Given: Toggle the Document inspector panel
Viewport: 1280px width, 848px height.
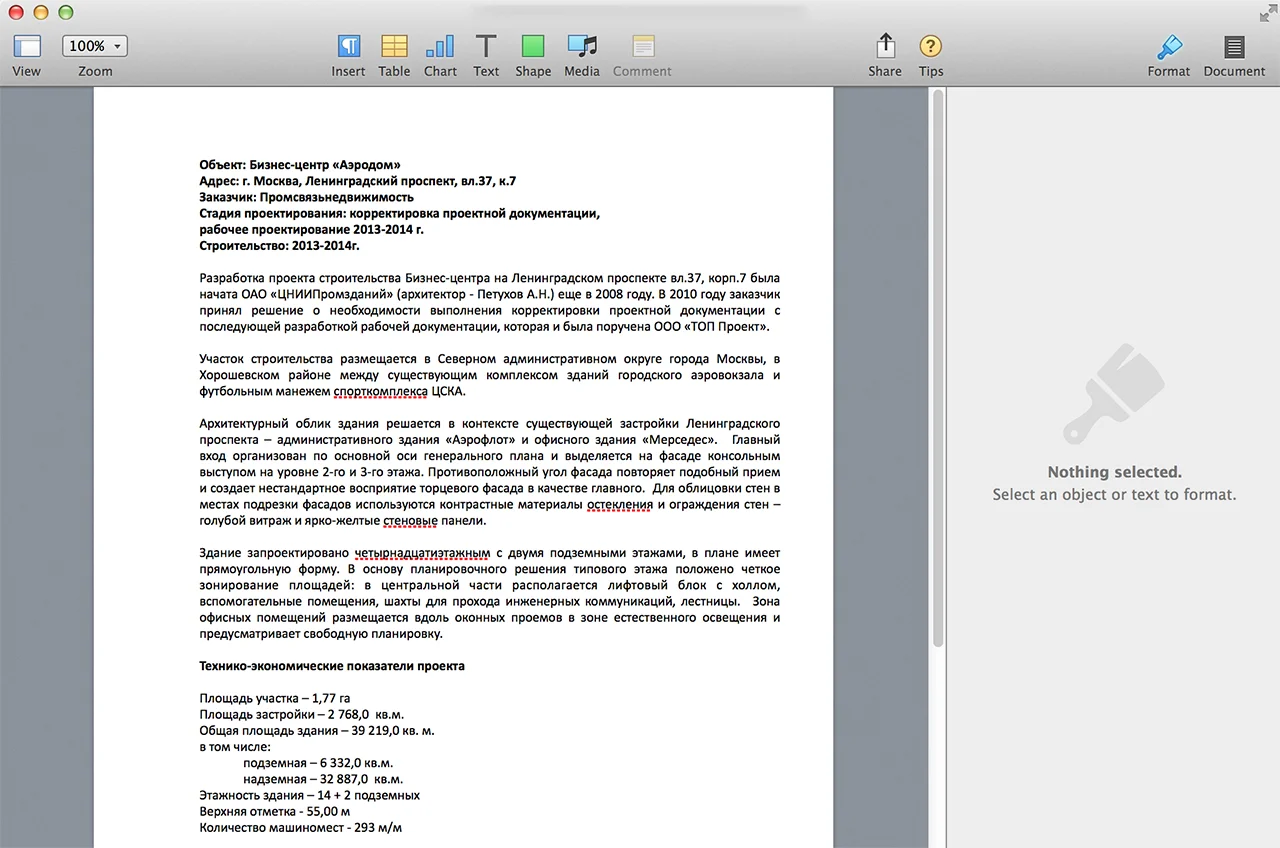Looking at the screenshot, I should pyautogui.click(x=1234, y=46).
